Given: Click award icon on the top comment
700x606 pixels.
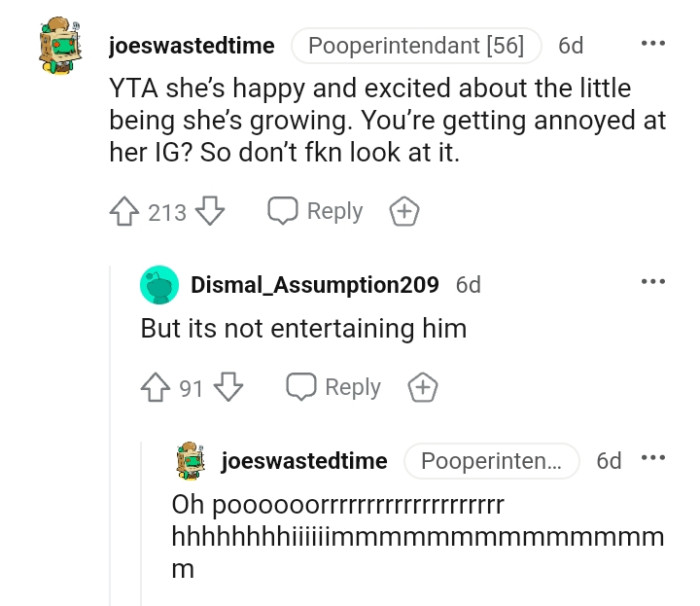Looking at the screenshot, I should (x=403, y=212).
